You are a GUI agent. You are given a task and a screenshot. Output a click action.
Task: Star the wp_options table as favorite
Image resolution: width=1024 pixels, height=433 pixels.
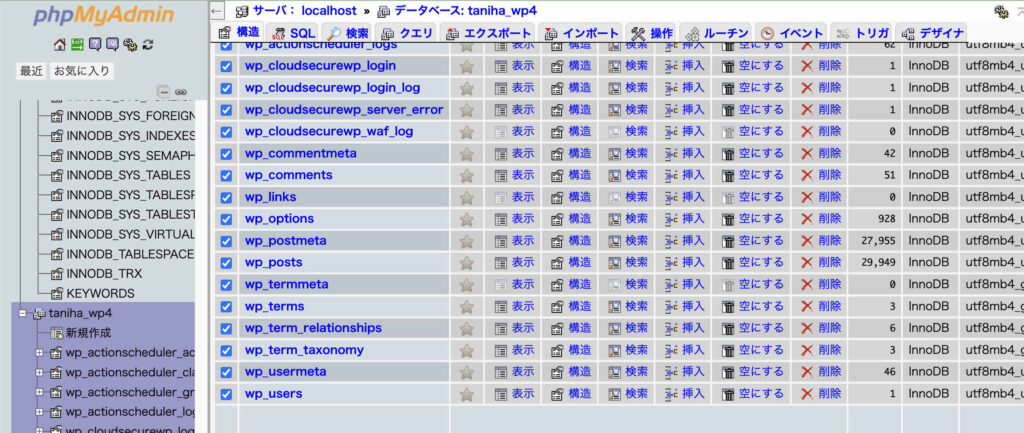[466, 219]
